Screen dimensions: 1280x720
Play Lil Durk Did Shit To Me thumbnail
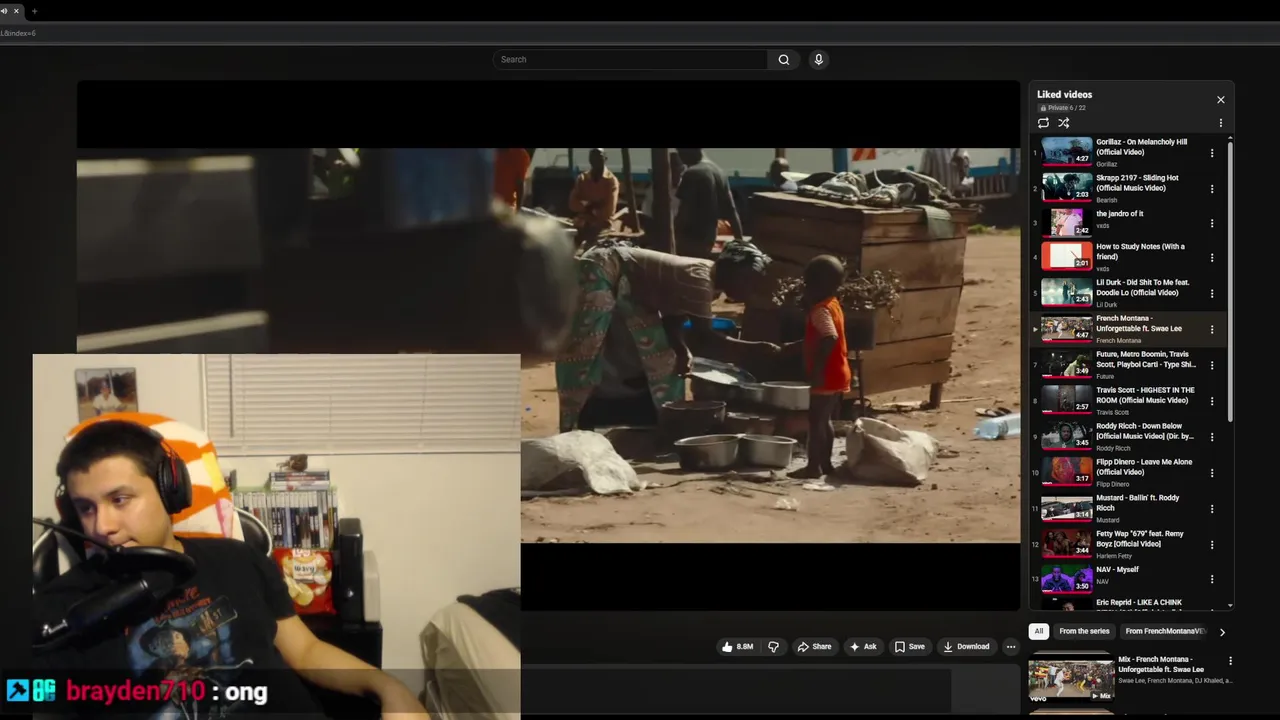click(1067, 292)
